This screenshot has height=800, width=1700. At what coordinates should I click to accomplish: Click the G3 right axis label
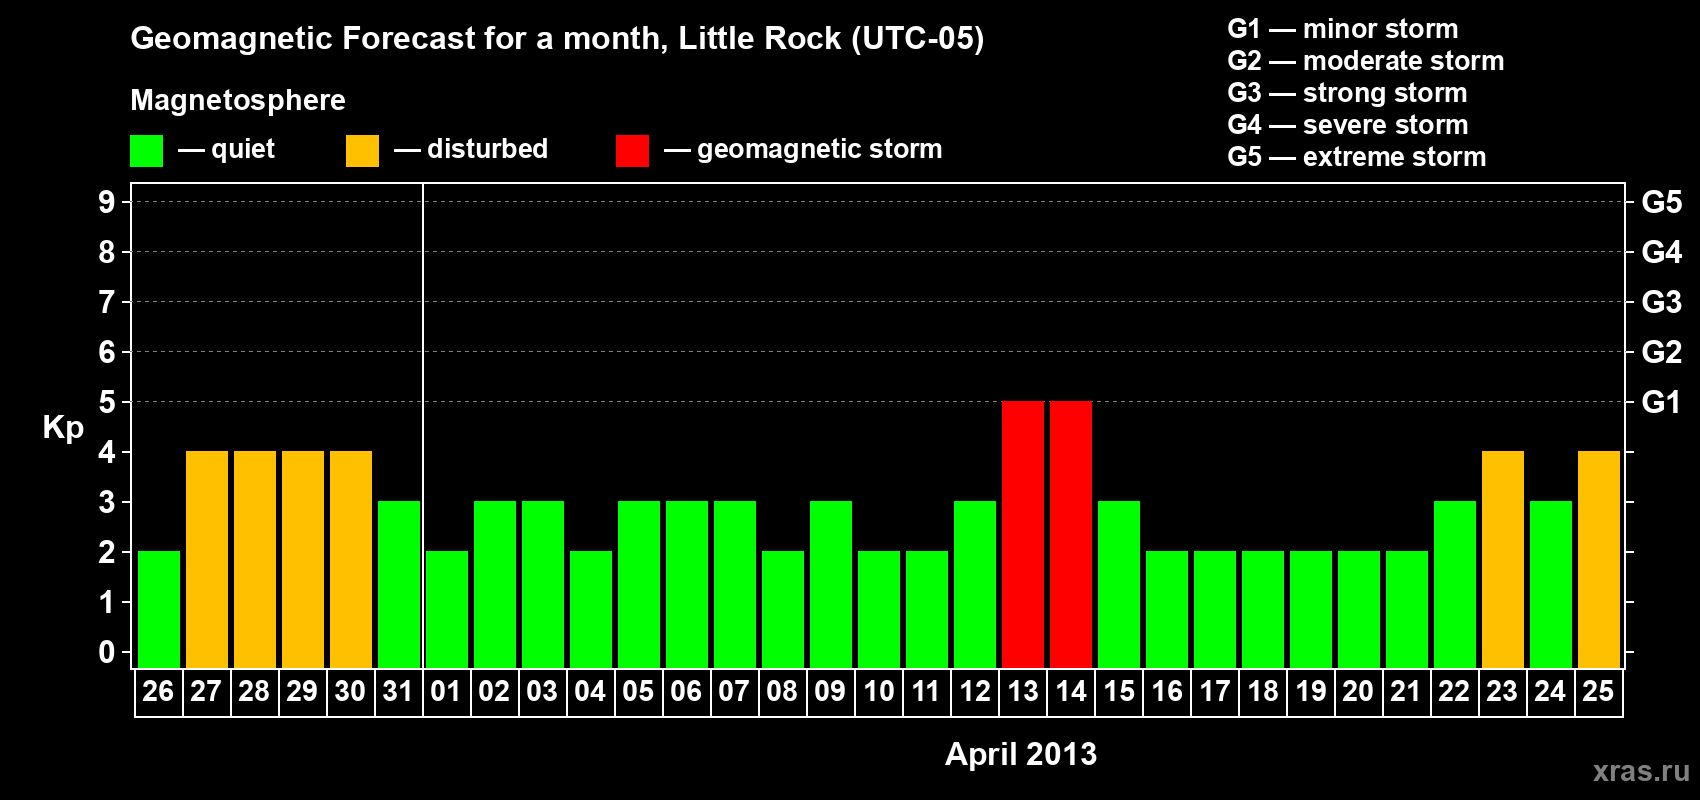coord(1662,302)
